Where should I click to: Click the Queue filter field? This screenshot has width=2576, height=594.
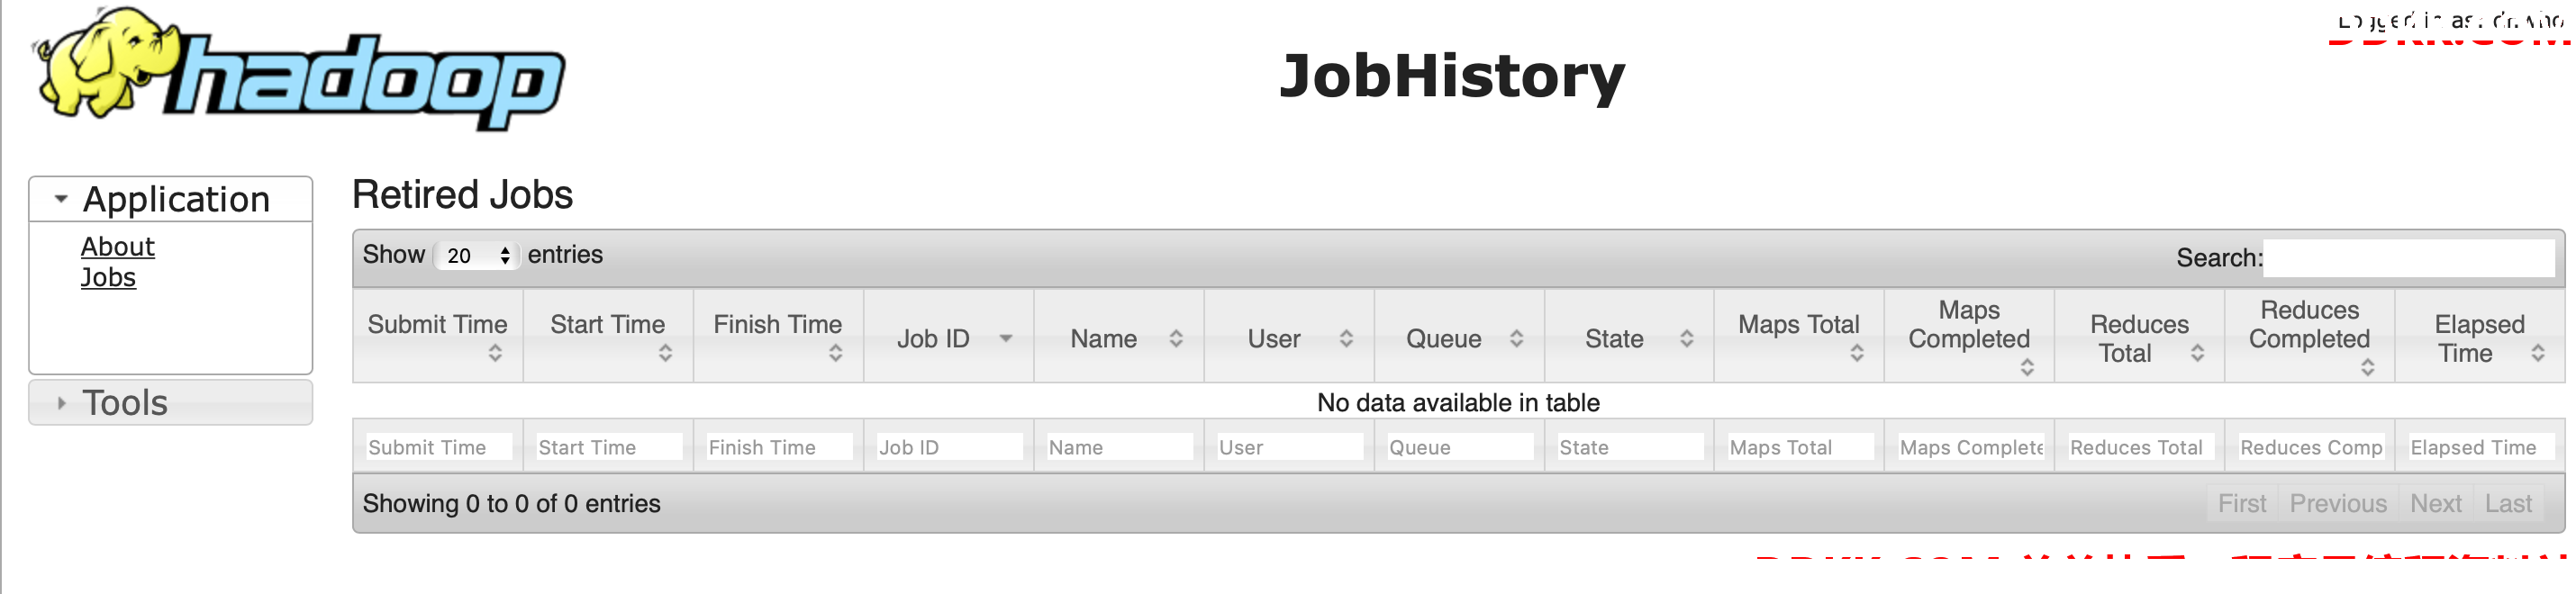[1459, 447]
